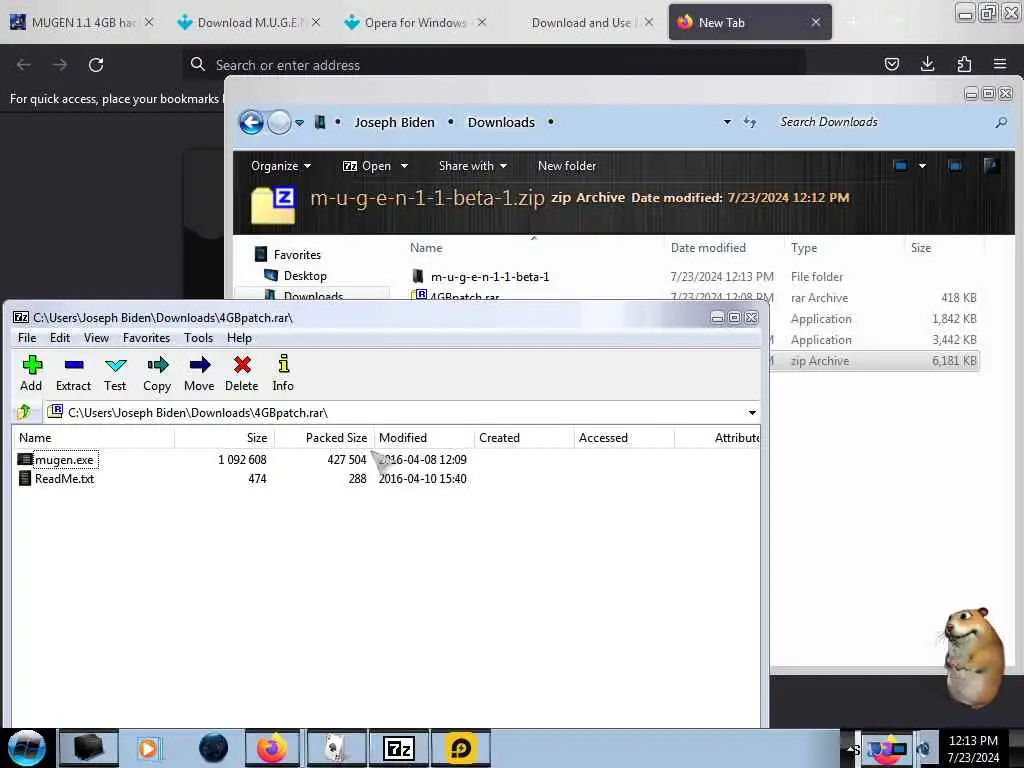Sort Explorer files by Date modified
The width and height of the screenshot is (1024, 768).
708,248
